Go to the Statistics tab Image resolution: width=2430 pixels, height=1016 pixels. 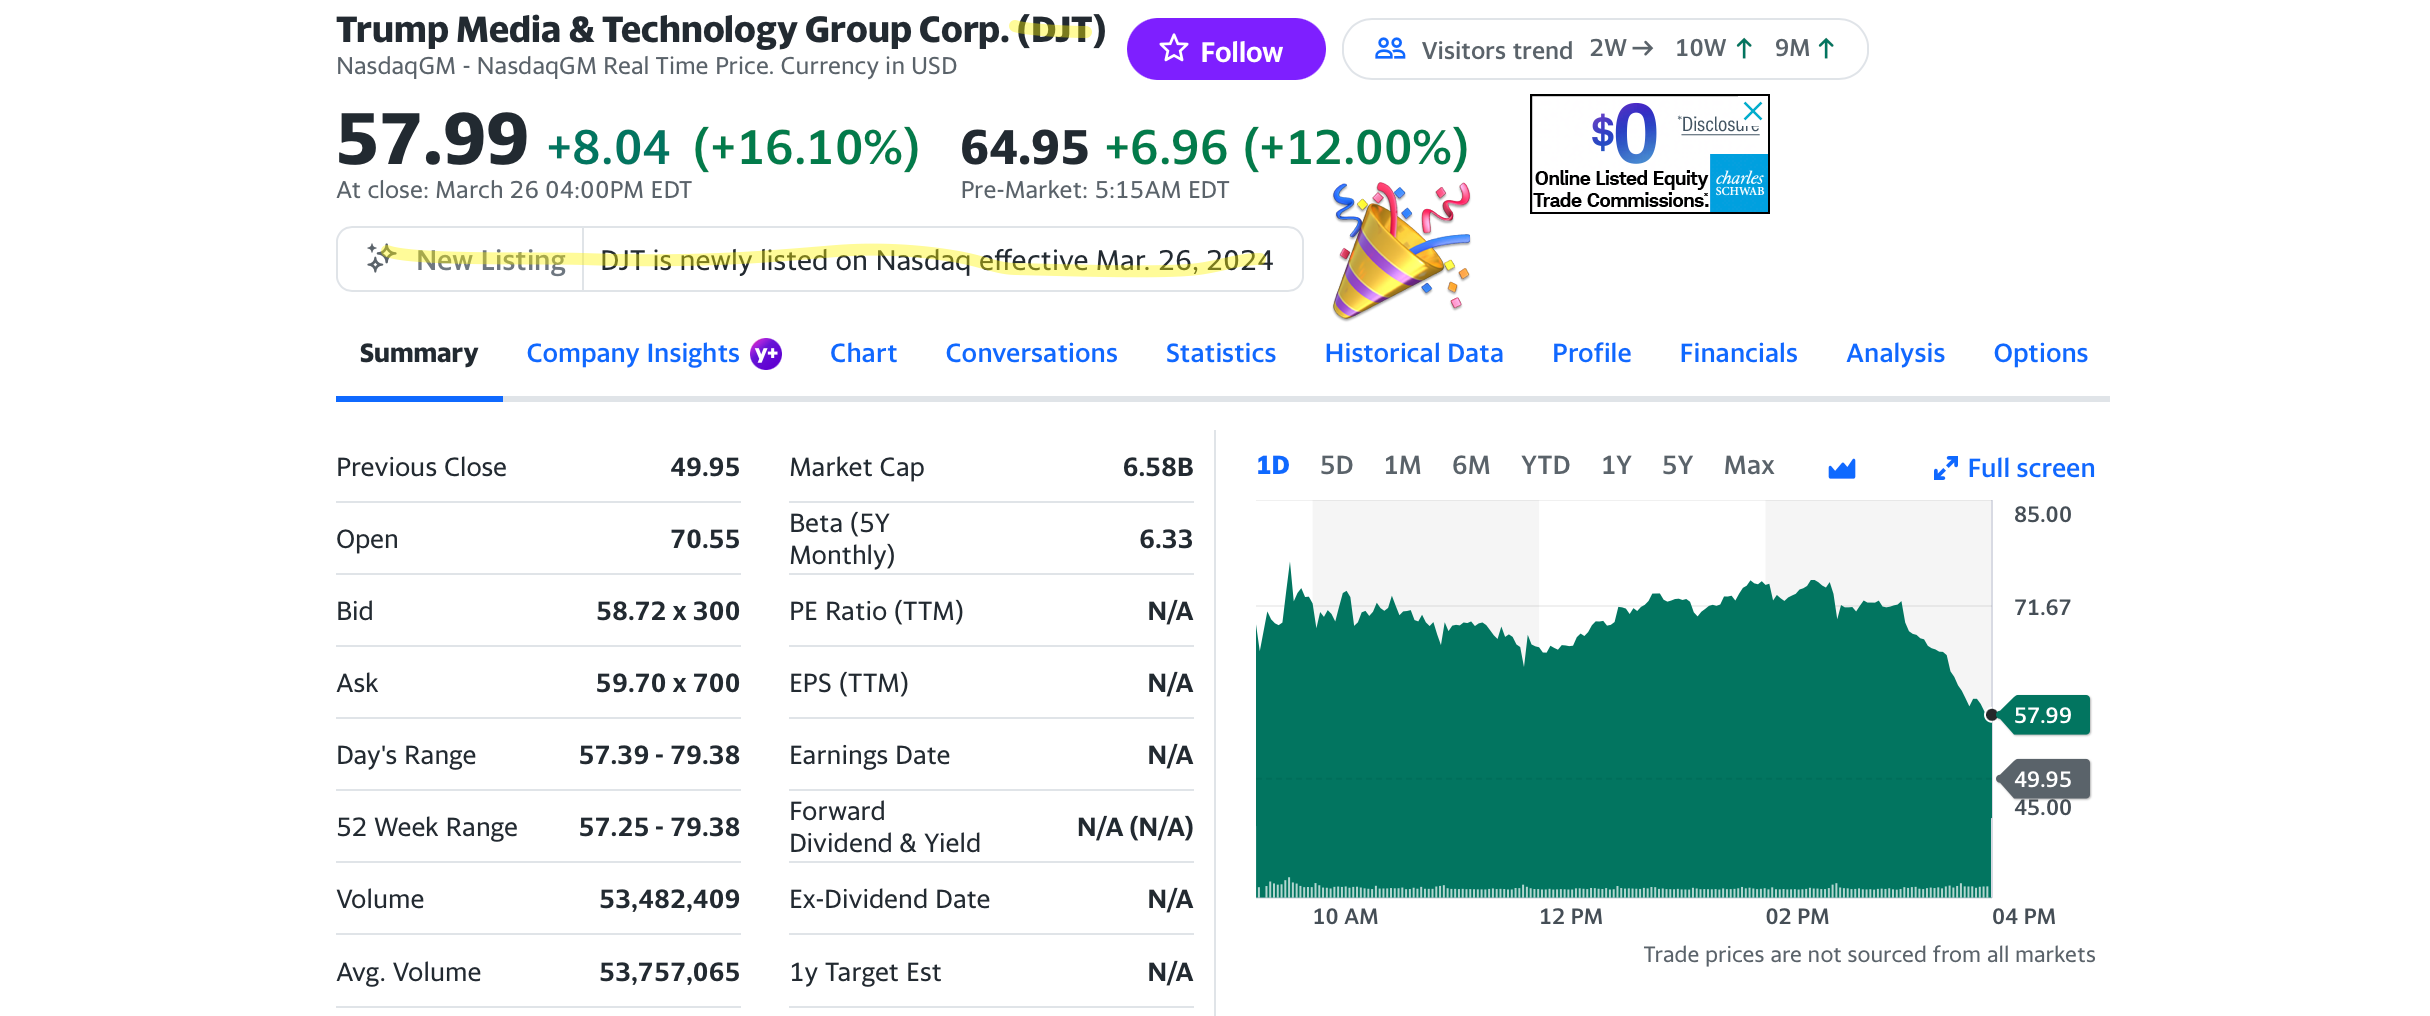pos(1220,353)
